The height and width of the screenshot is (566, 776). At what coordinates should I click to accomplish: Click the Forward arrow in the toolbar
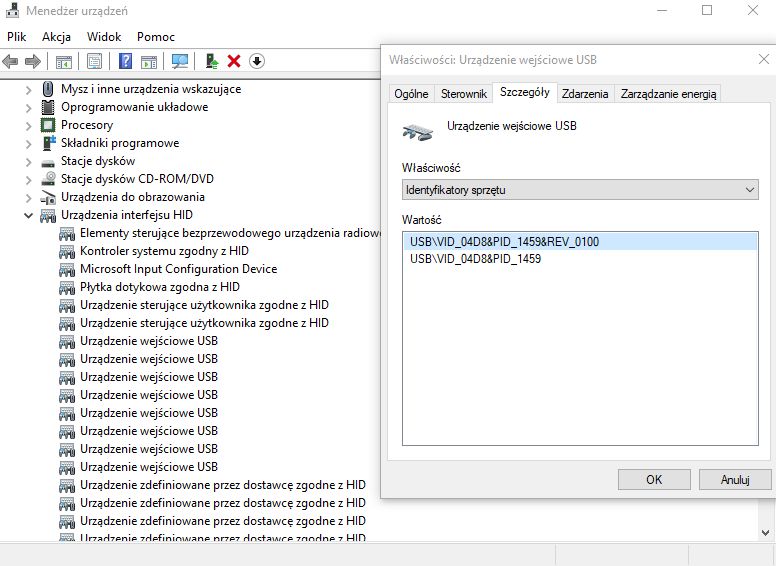coord(33,61)
